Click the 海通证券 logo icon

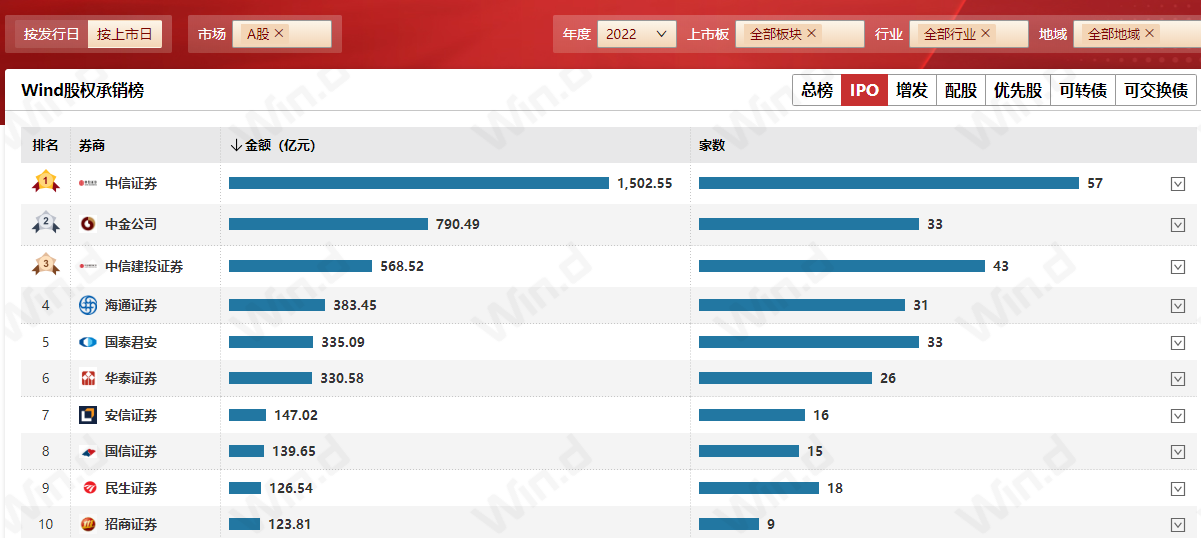88,305
